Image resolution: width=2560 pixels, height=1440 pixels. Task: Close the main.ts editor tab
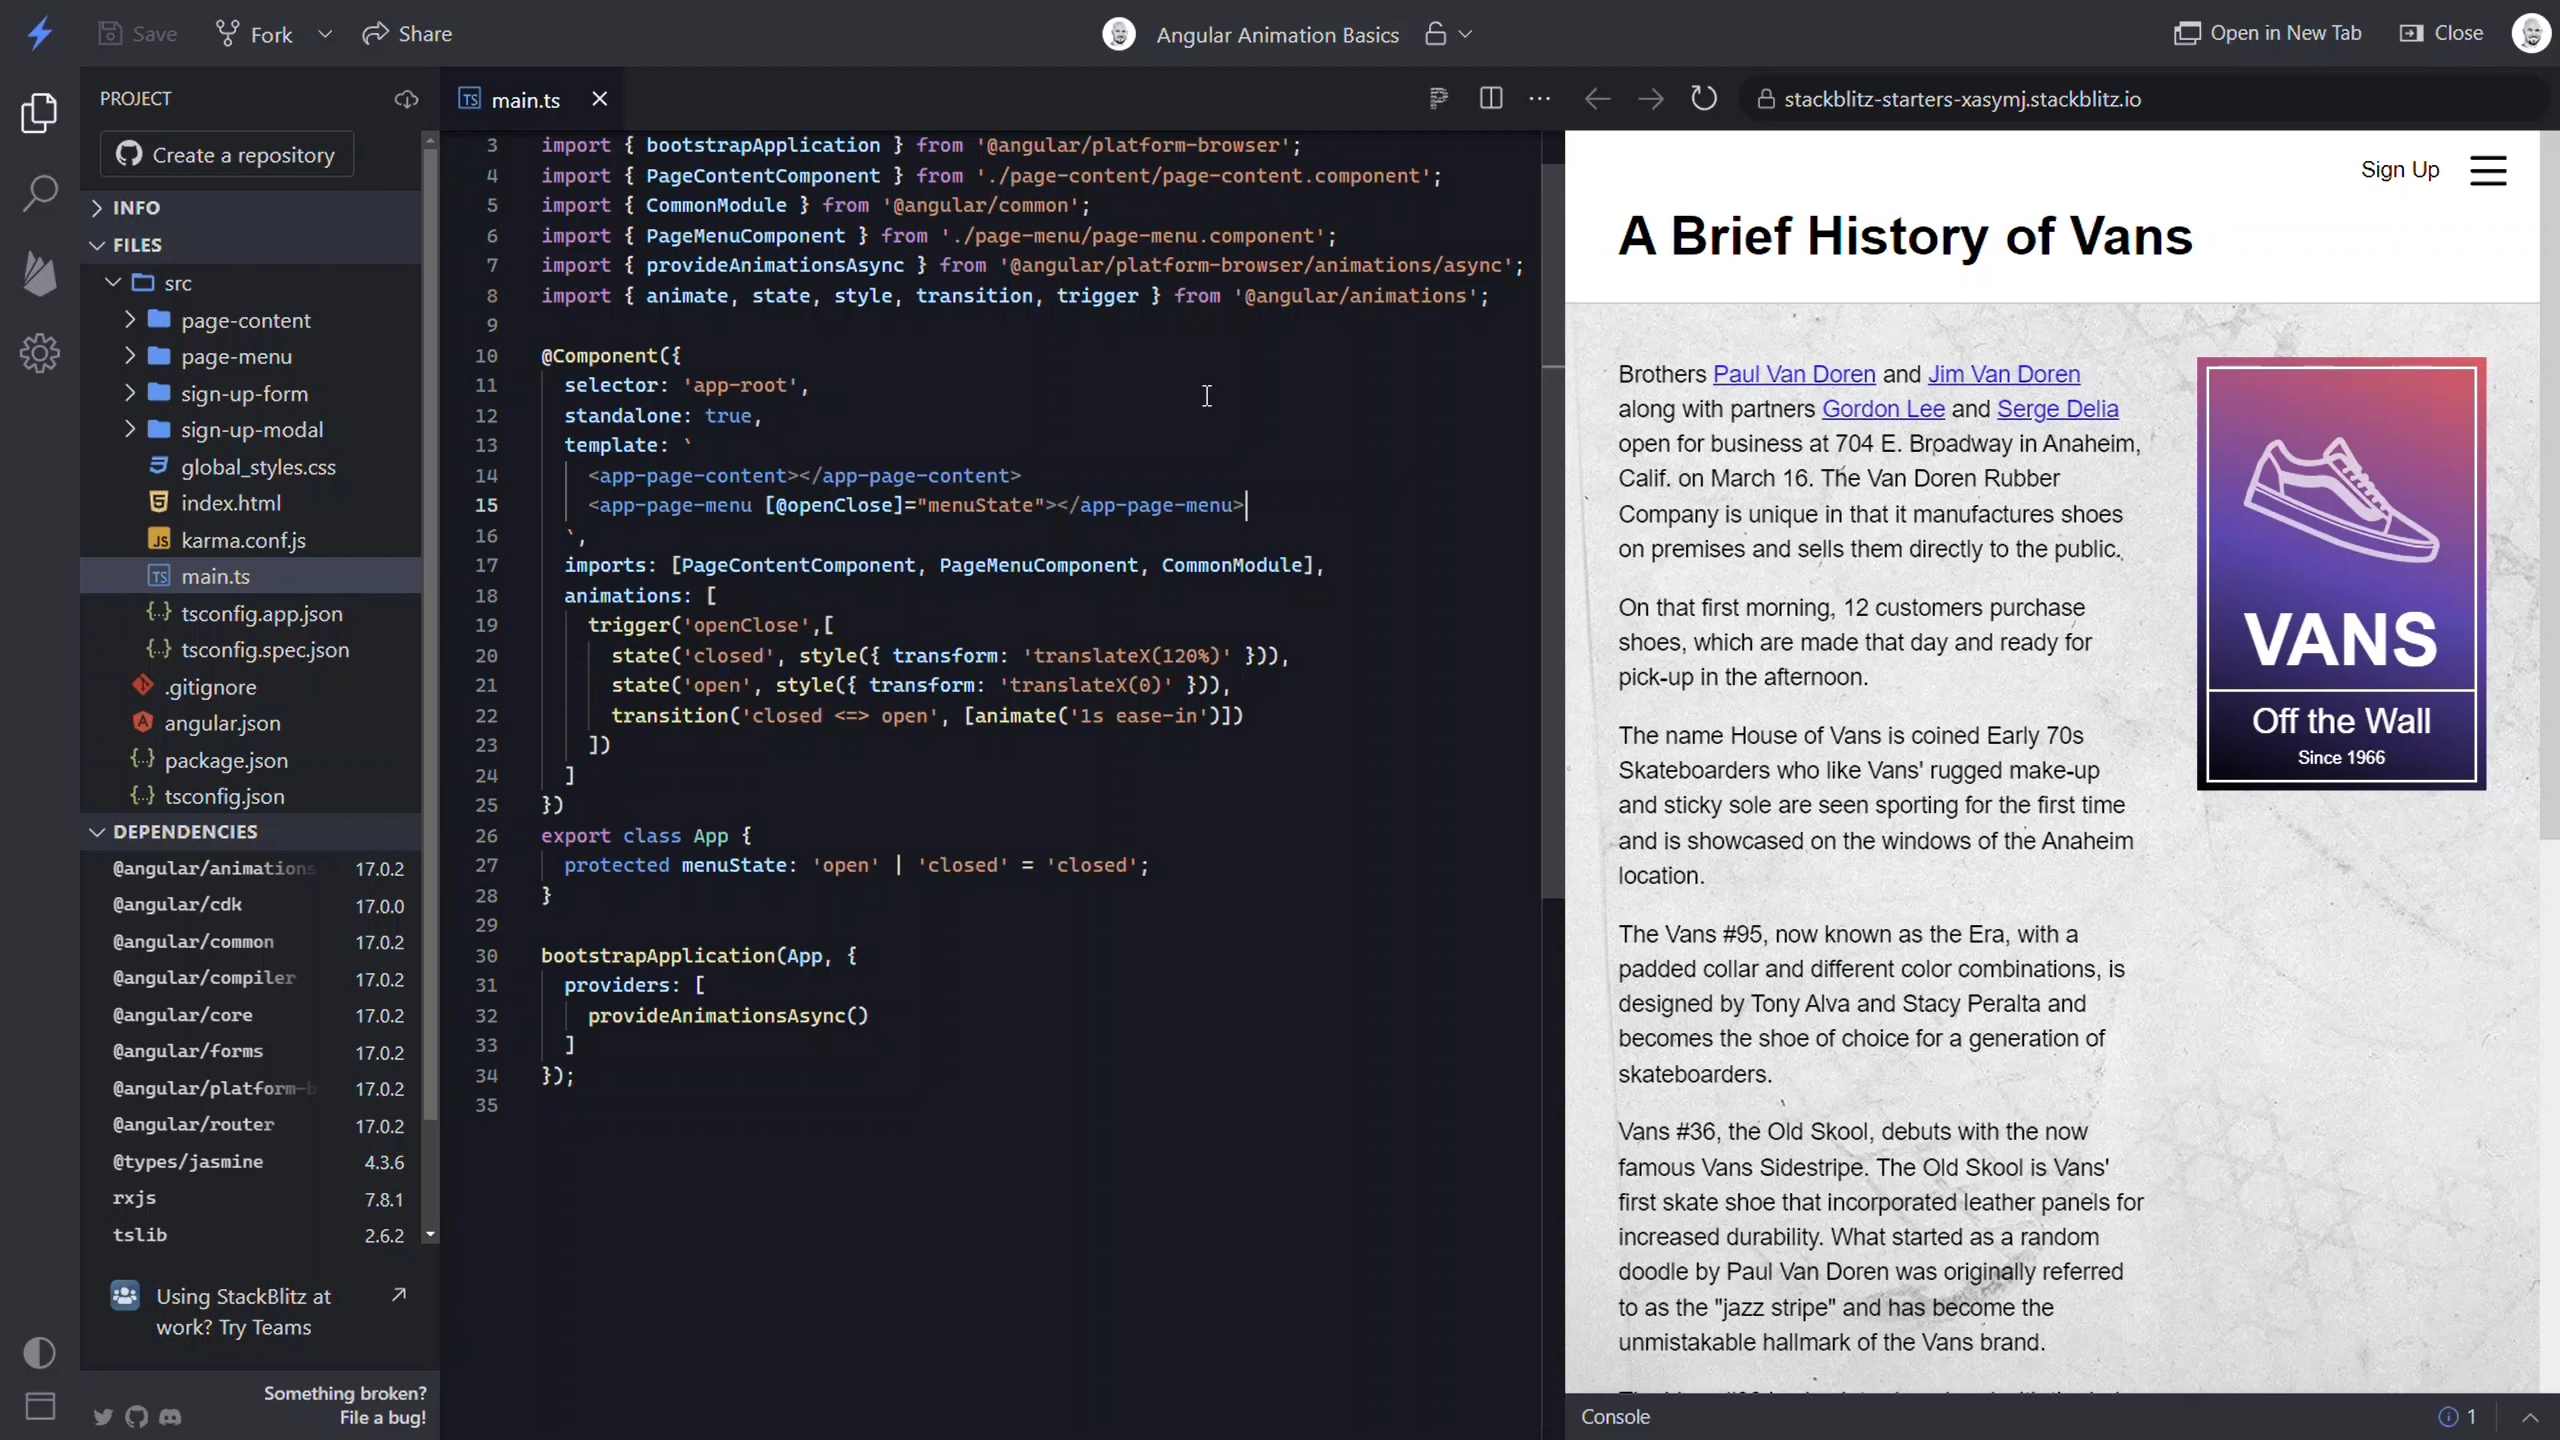(599, 99)
